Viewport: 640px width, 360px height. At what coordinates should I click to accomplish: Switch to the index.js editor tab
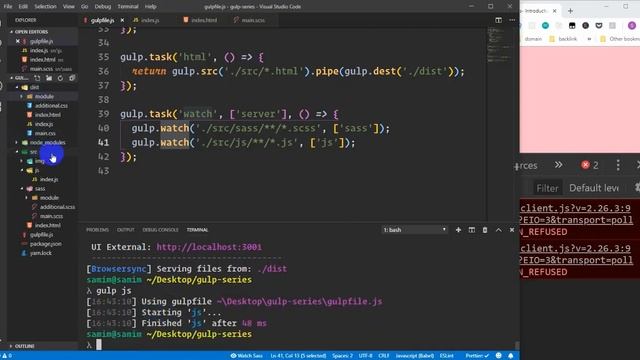tap(150, 20)
